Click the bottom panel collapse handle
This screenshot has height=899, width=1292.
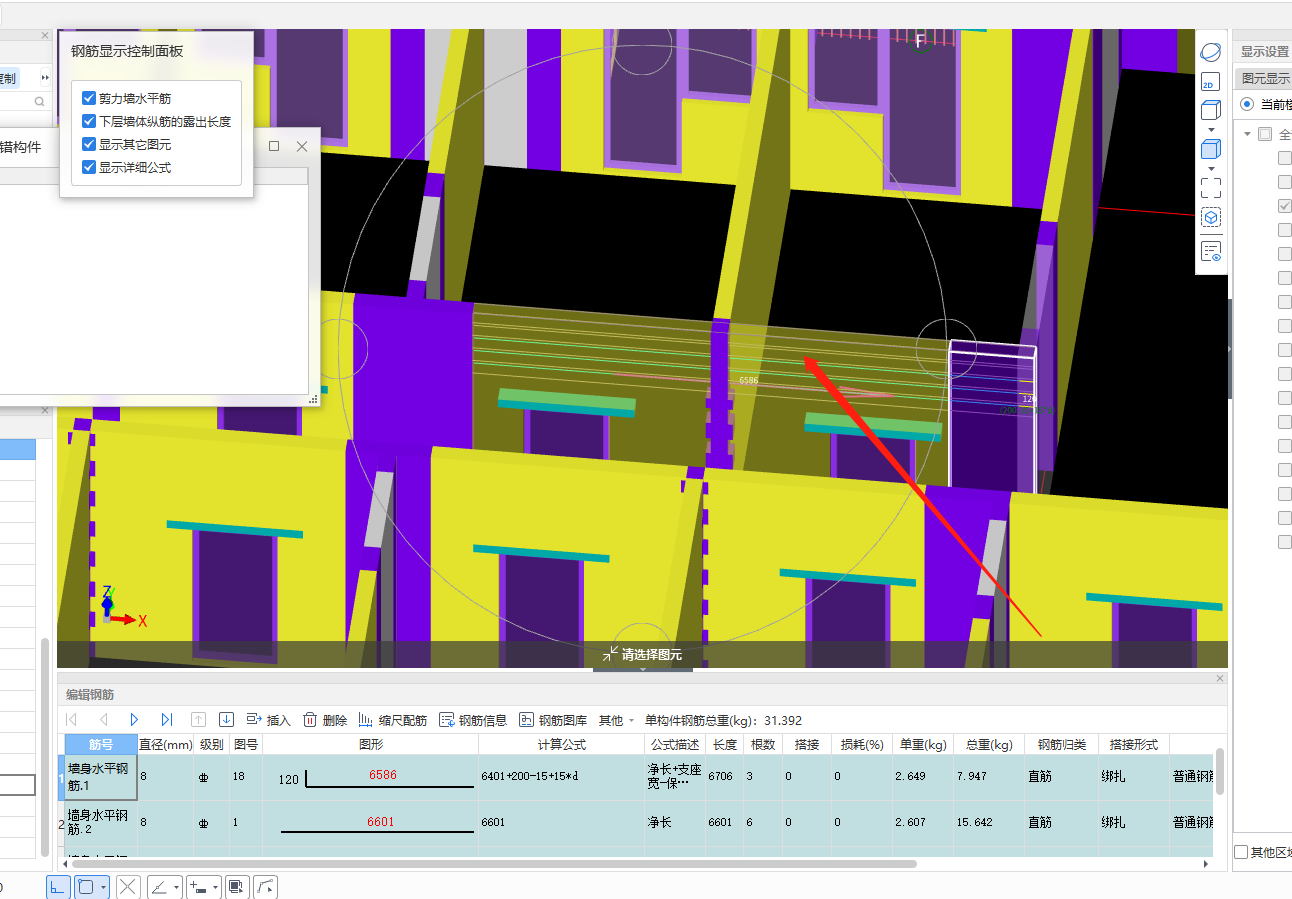[x=642, y=669]
